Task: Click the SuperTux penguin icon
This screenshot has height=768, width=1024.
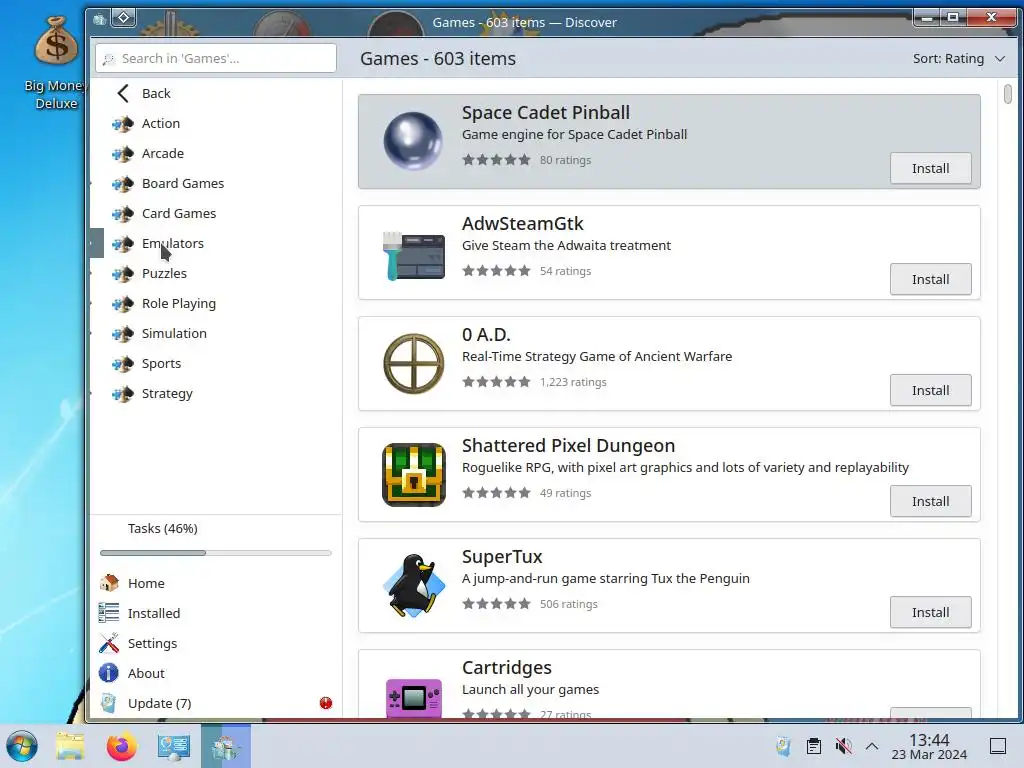Action: pyautogui.click(x=413, y=585)
